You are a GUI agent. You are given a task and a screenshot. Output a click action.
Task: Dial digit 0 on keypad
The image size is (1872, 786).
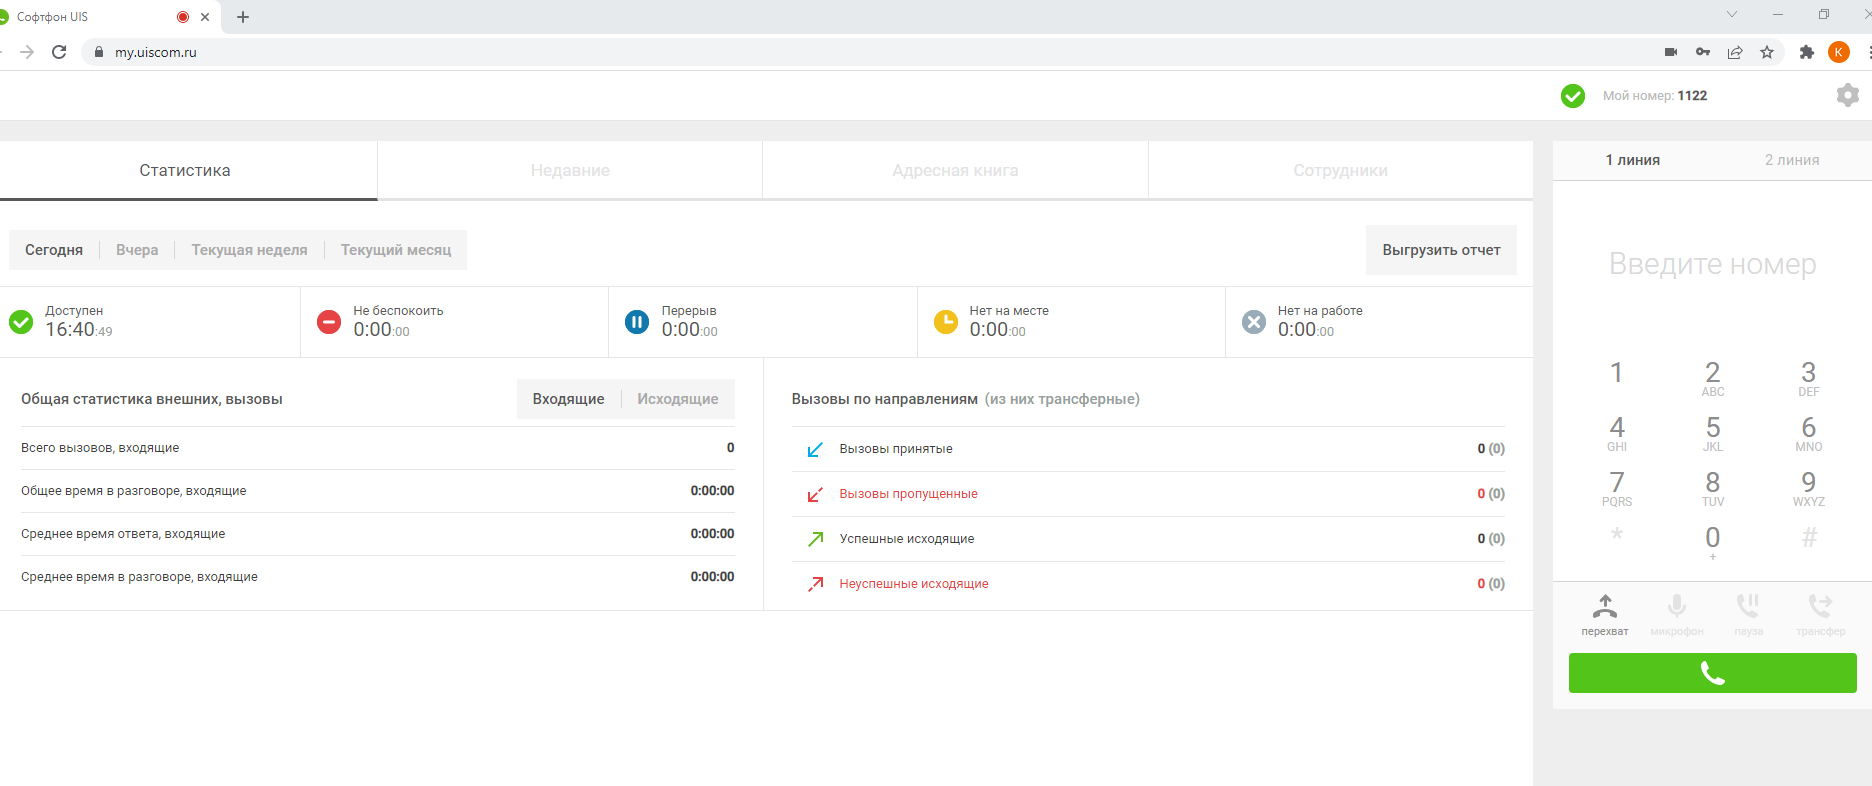[1712, 542]
